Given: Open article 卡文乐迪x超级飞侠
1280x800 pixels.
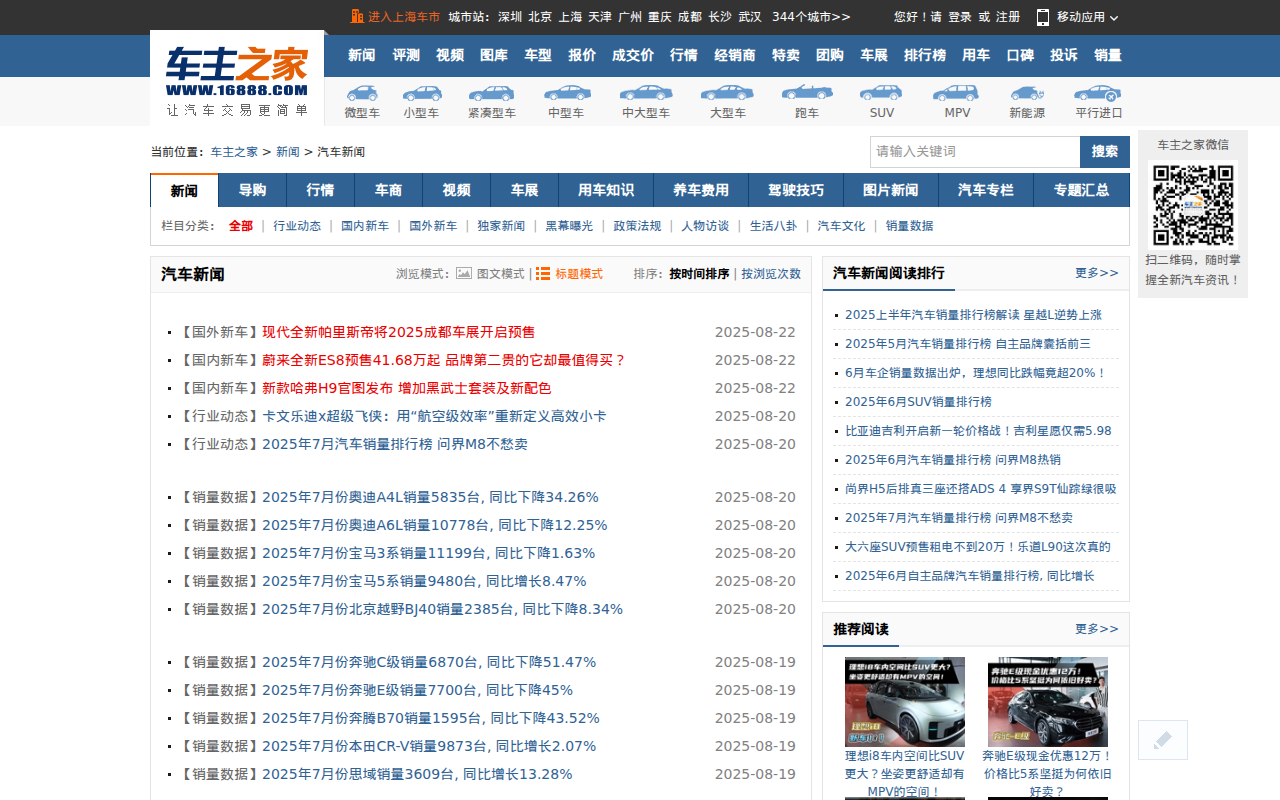Looking at the screenshot, I should (434, 416).
